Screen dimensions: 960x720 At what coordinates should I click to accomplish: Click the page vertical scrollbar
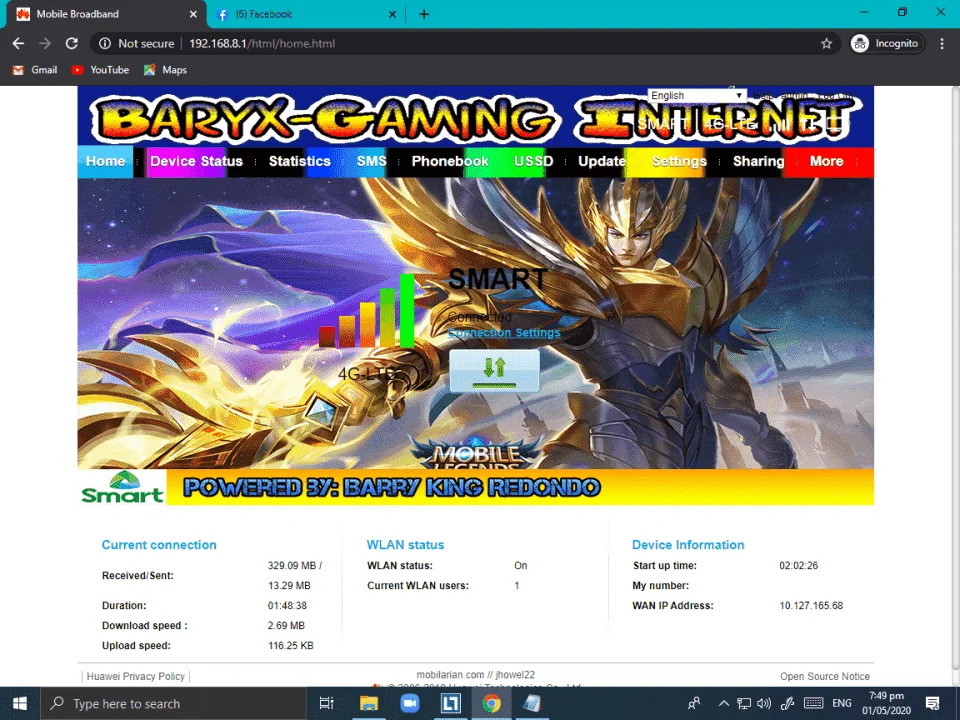click(954, 377)
